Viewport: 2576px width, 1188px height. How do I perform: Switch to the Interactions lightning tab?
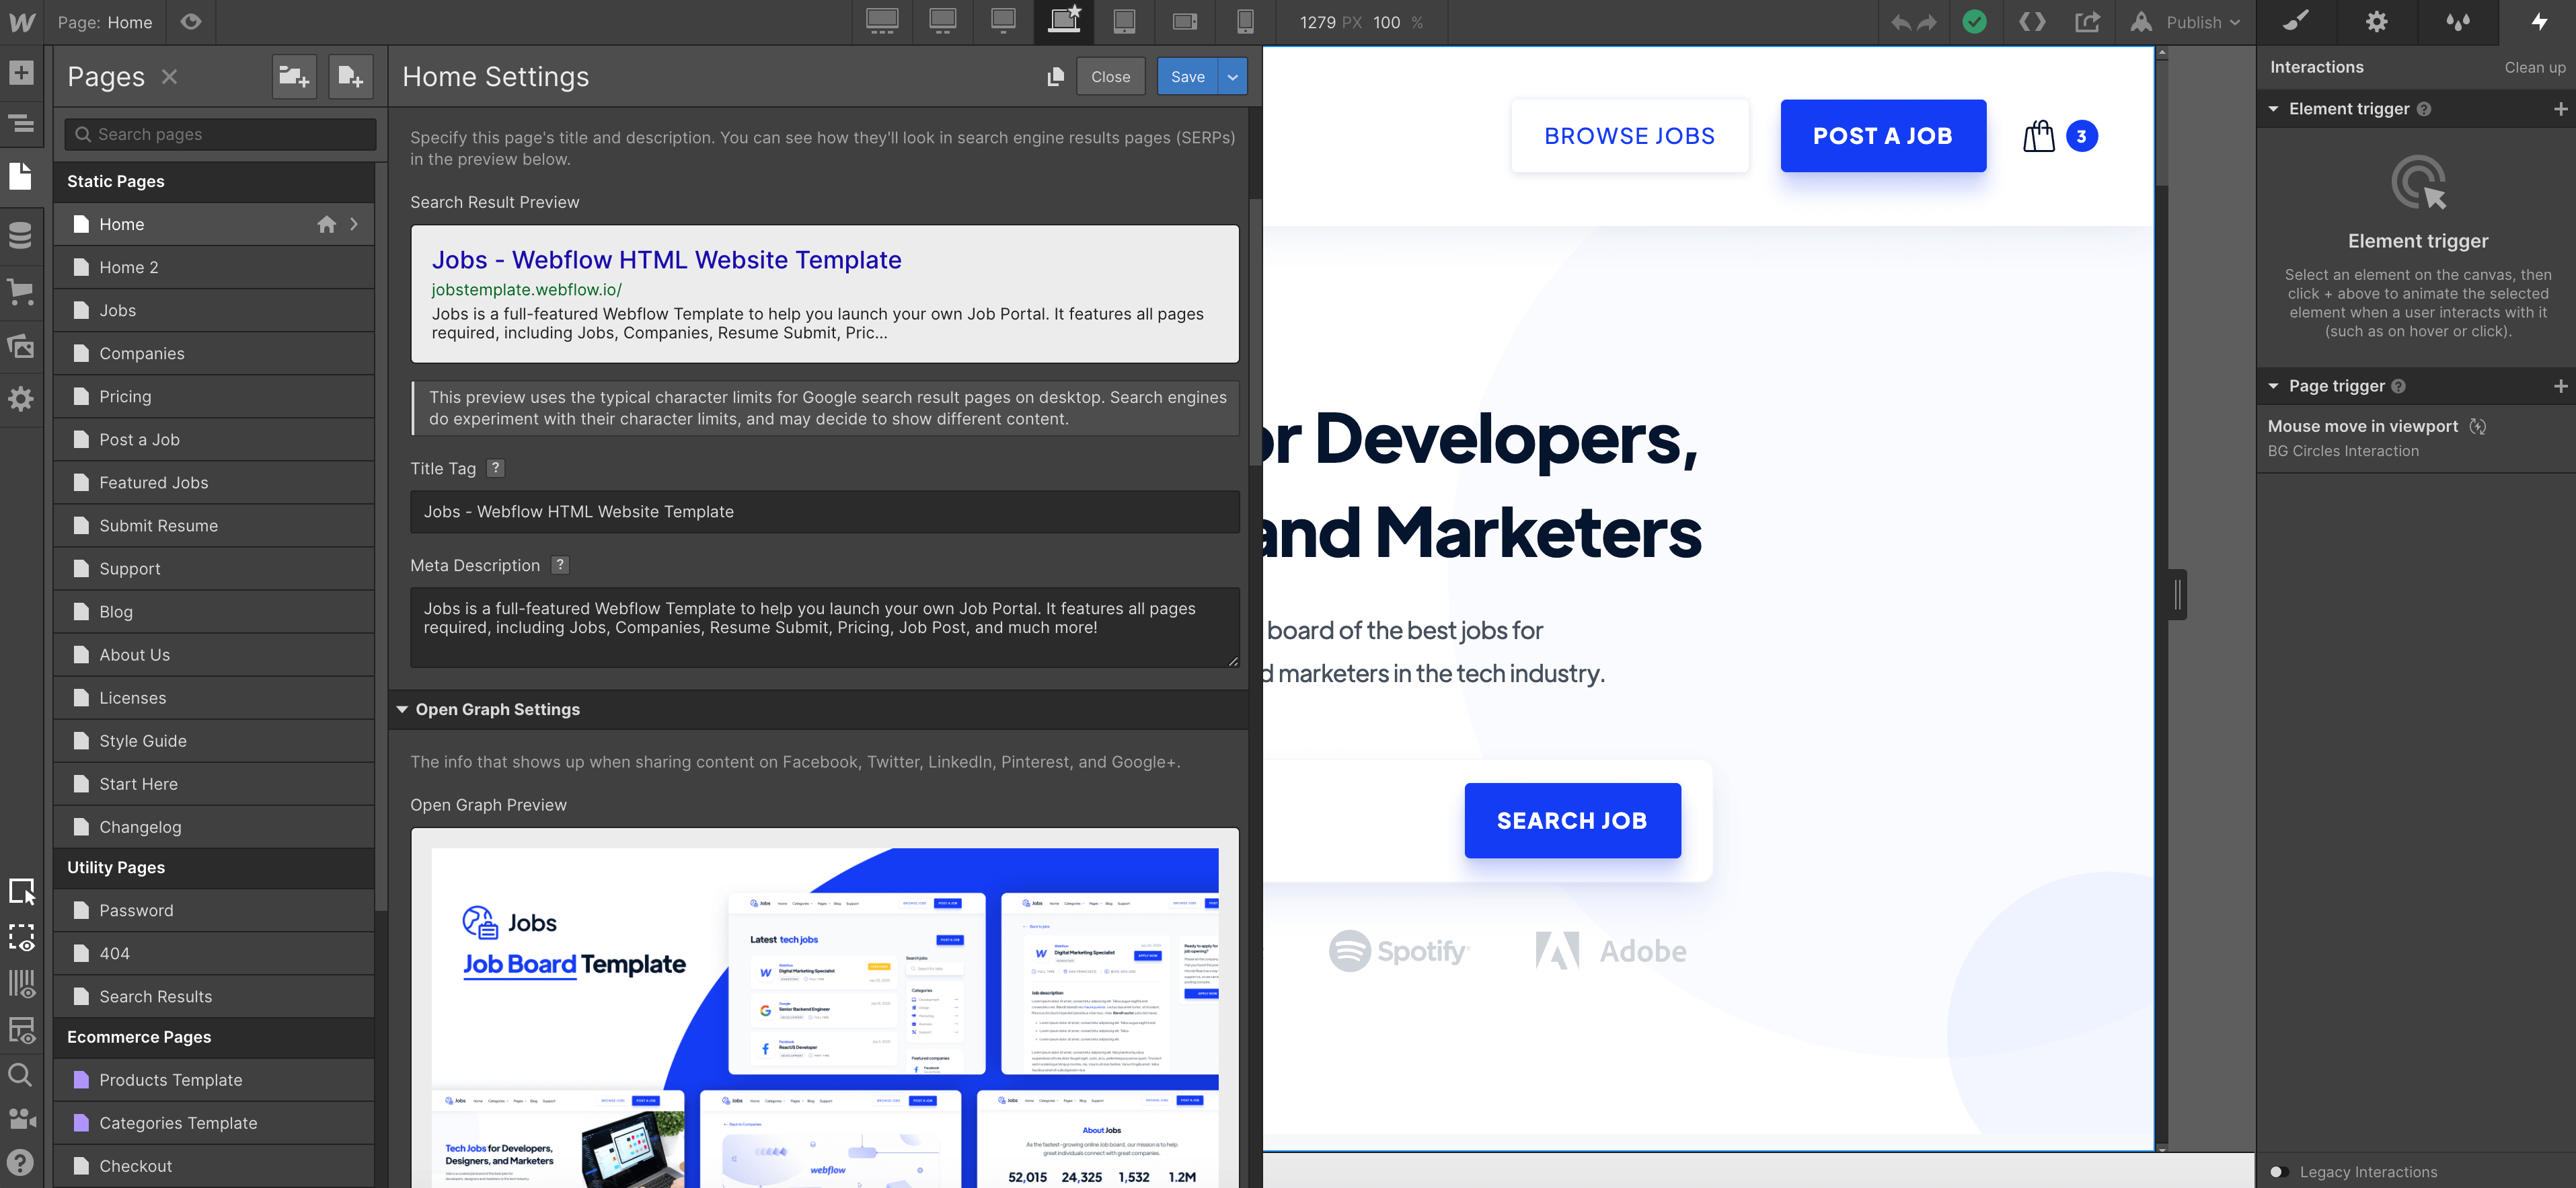pos(2538,22)
